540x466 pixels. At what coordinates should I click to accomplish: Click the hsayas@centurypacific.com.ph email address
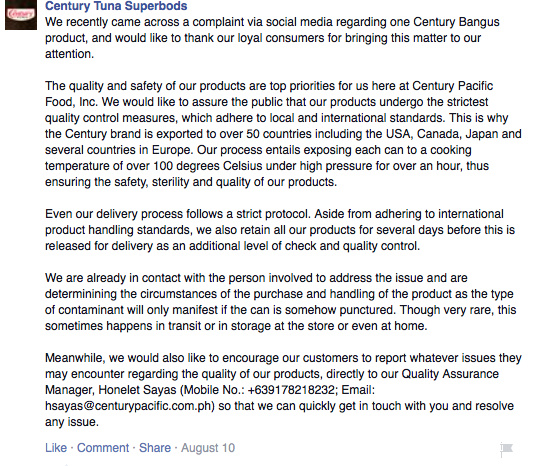point(130,406)
